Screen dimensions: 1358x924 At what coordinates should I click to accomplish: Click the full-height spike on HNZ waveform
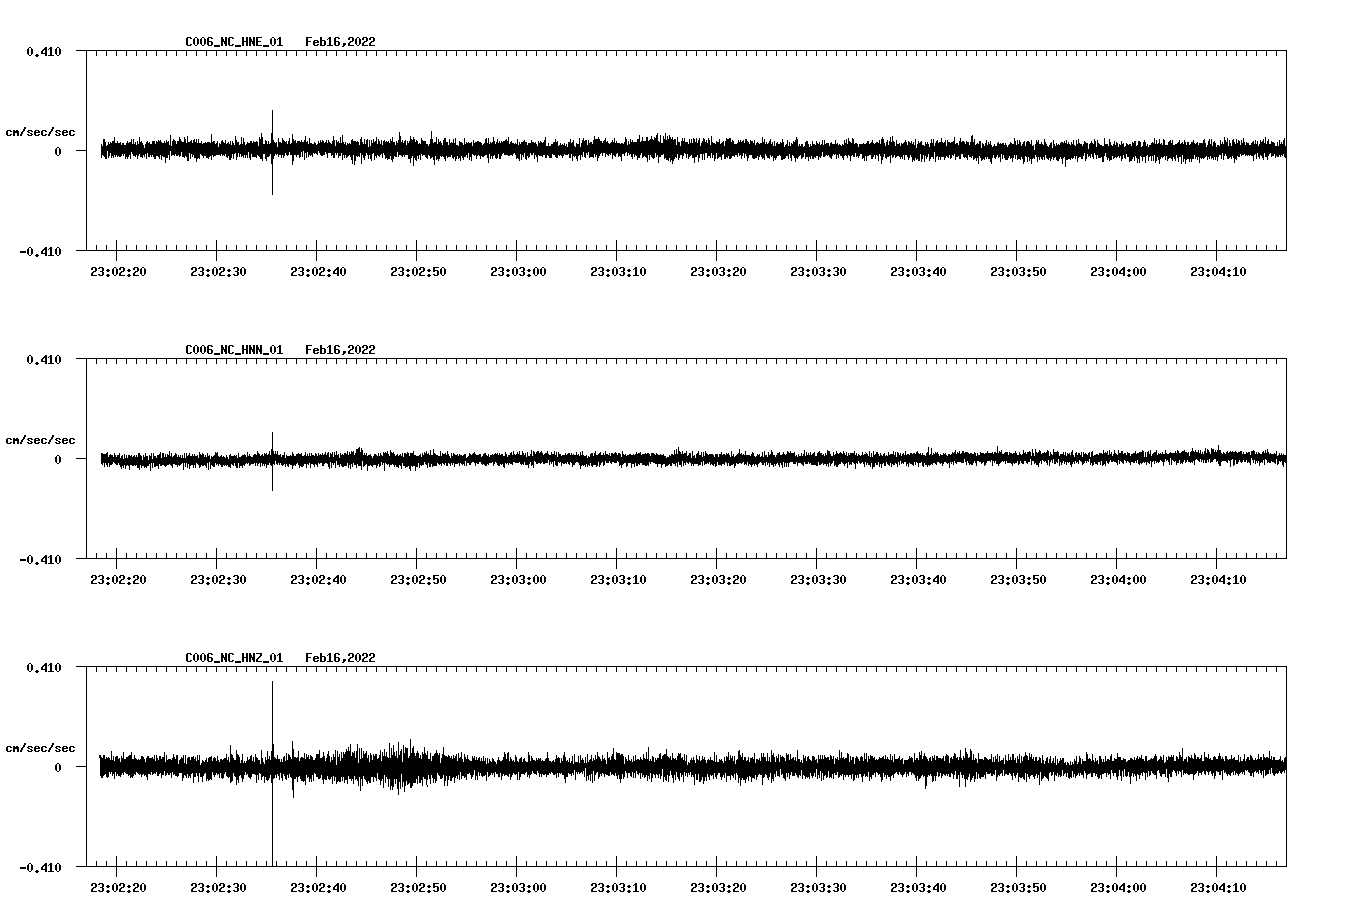click(x=272, y=773)
